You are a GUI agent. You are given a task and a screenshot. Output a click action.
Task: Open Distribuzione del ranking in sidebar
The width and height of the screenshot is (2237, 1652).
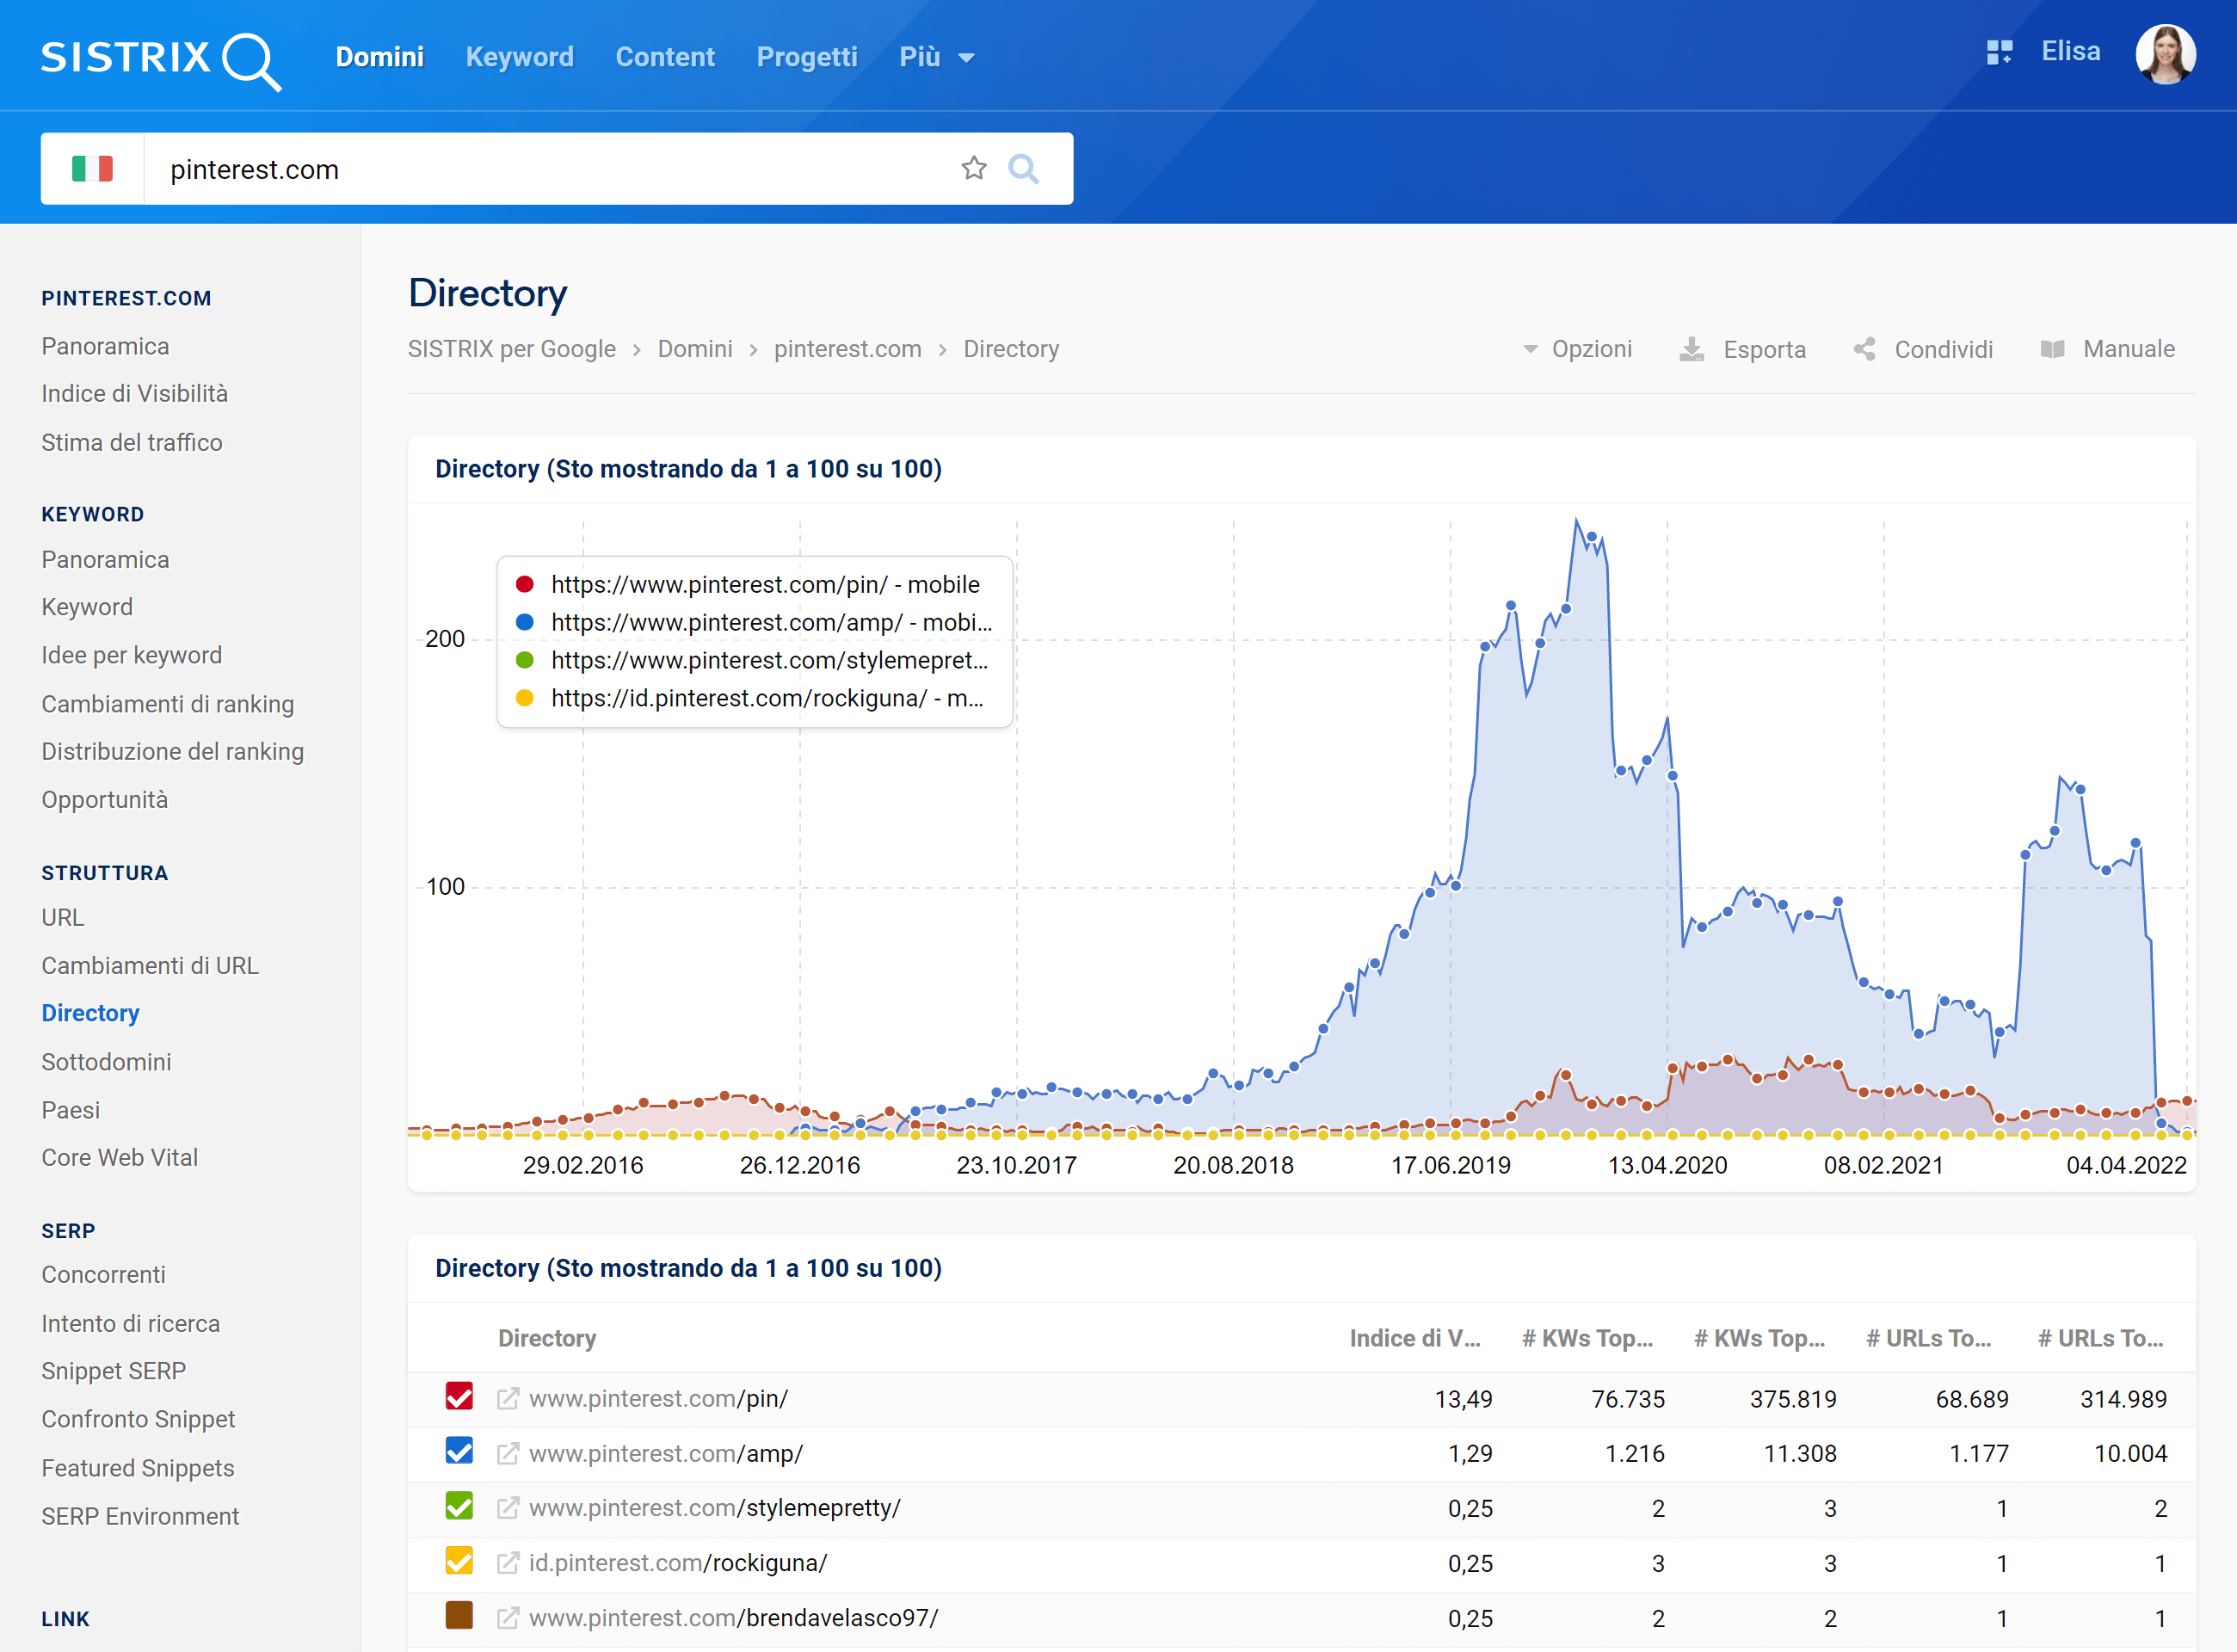click(x=173, y=751)
